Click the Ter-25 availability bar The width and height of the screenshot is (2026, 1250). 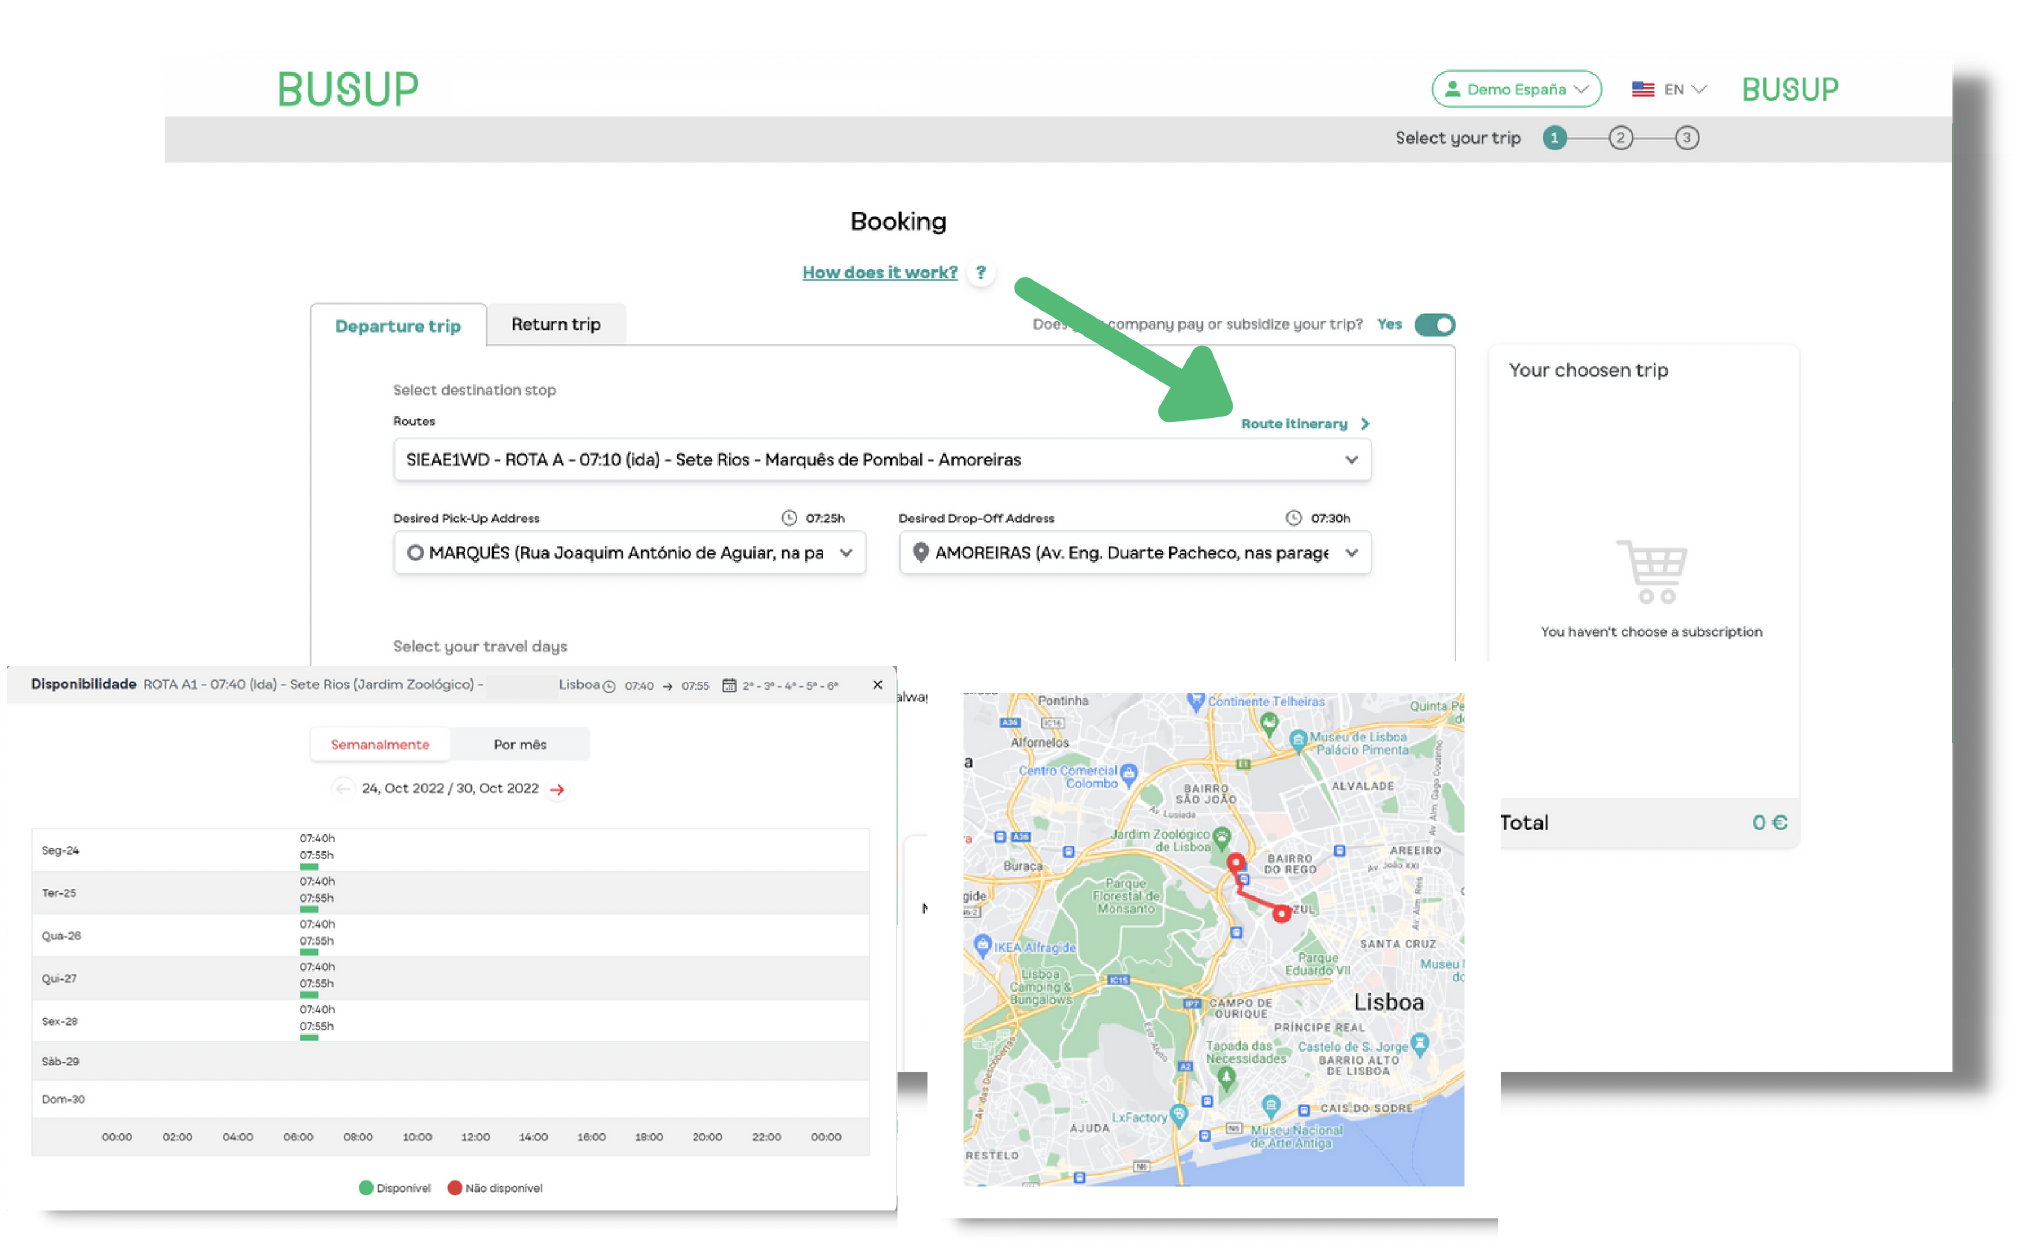pos(309,910)
